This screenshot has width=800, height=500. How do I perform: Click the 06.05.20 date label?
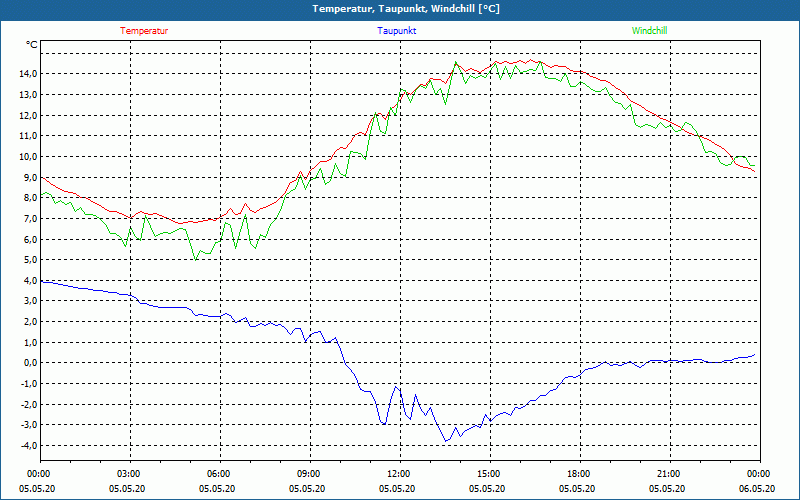757,488
